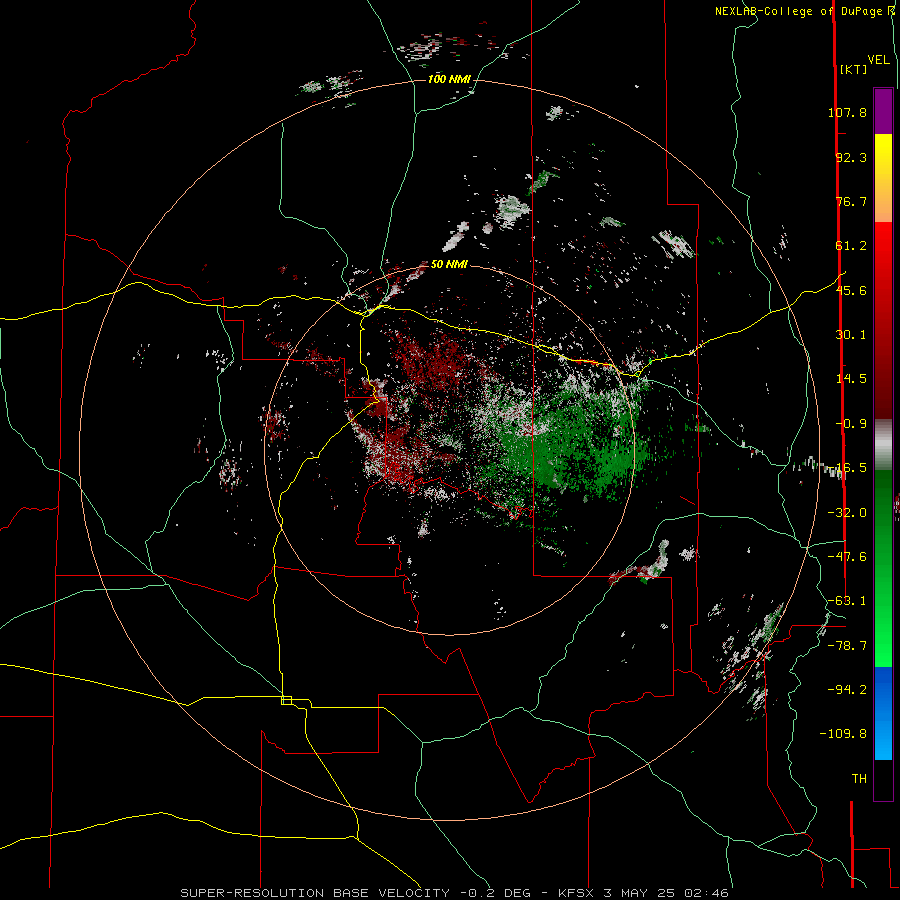Select the 30.1 legend value
The height and width of the screenshot is (900, 900).
[x=851, y=335]
